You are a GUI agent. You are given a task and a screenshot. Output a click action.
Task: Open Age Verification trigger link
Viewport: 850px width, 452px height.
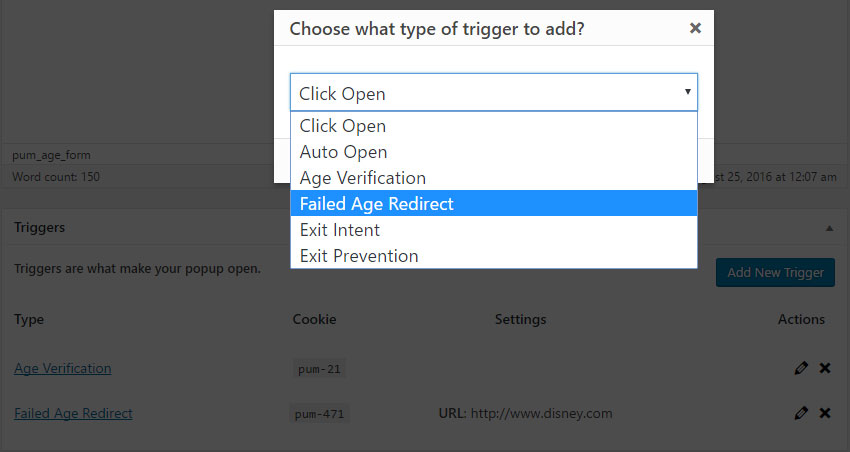pos(63,368)
